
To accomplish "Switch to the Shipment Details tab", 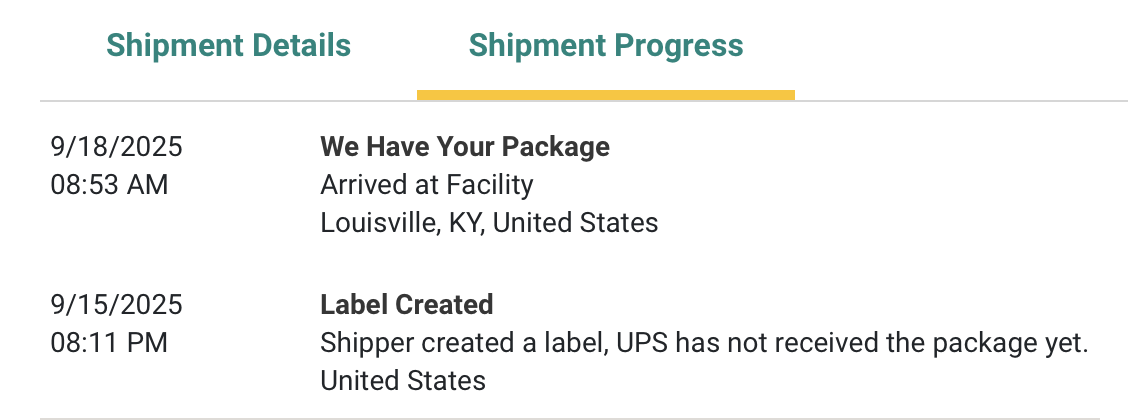I will coord(228,46).
